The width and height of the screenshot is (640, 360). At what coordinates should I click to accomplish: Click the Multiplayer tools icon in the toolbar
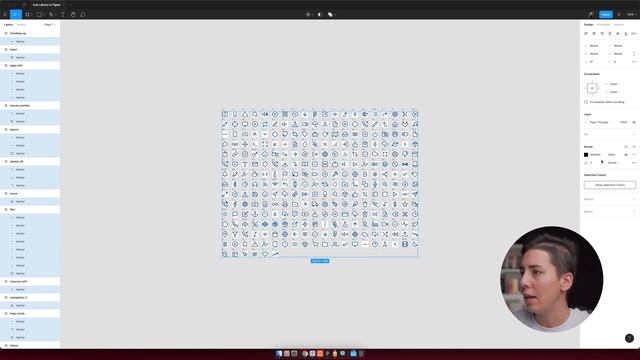pos(591,14)
